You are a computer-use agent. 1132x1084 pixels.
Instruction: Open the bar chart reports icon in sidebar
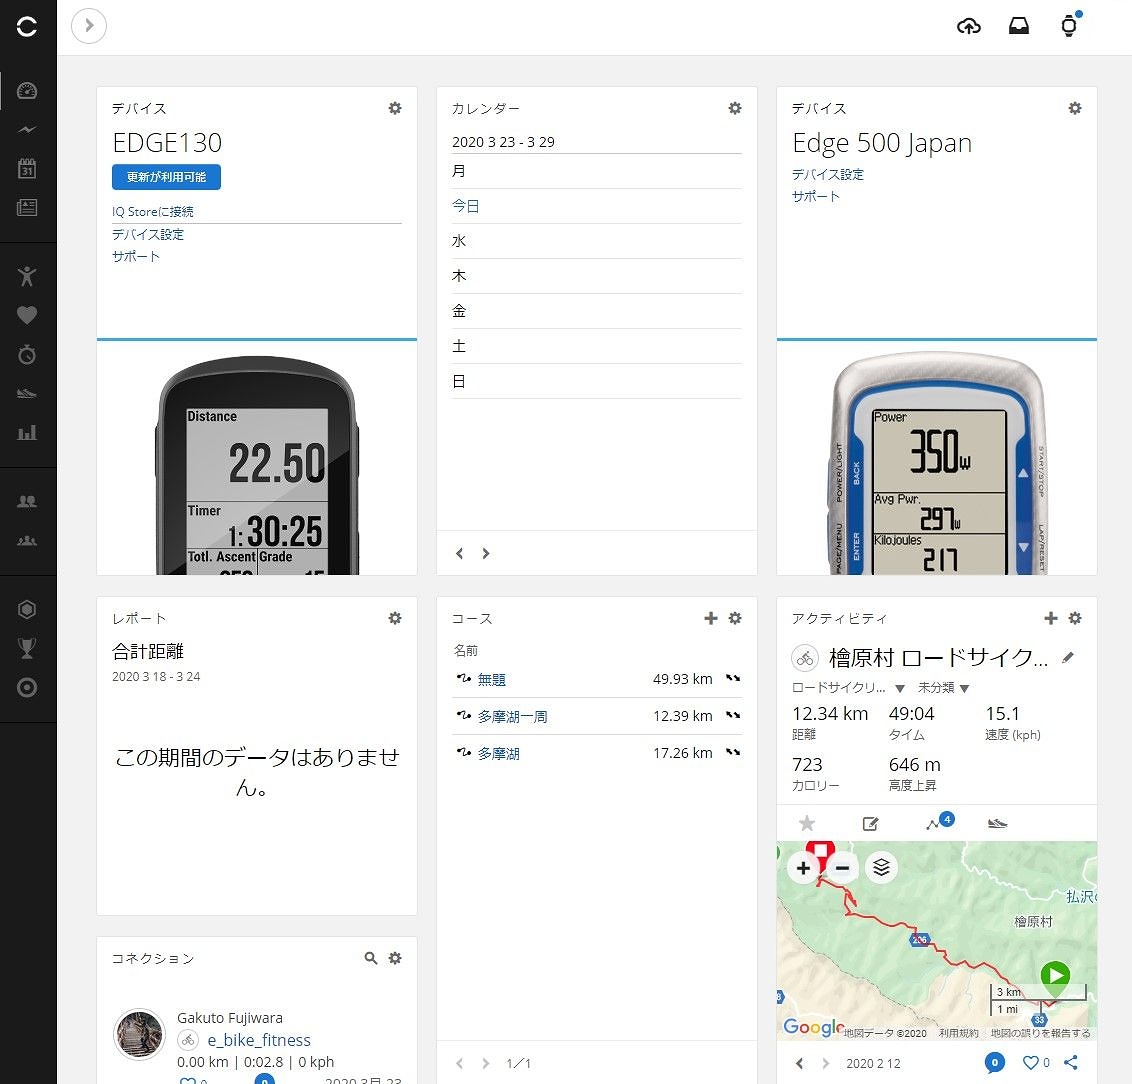[x=27, y=432]
